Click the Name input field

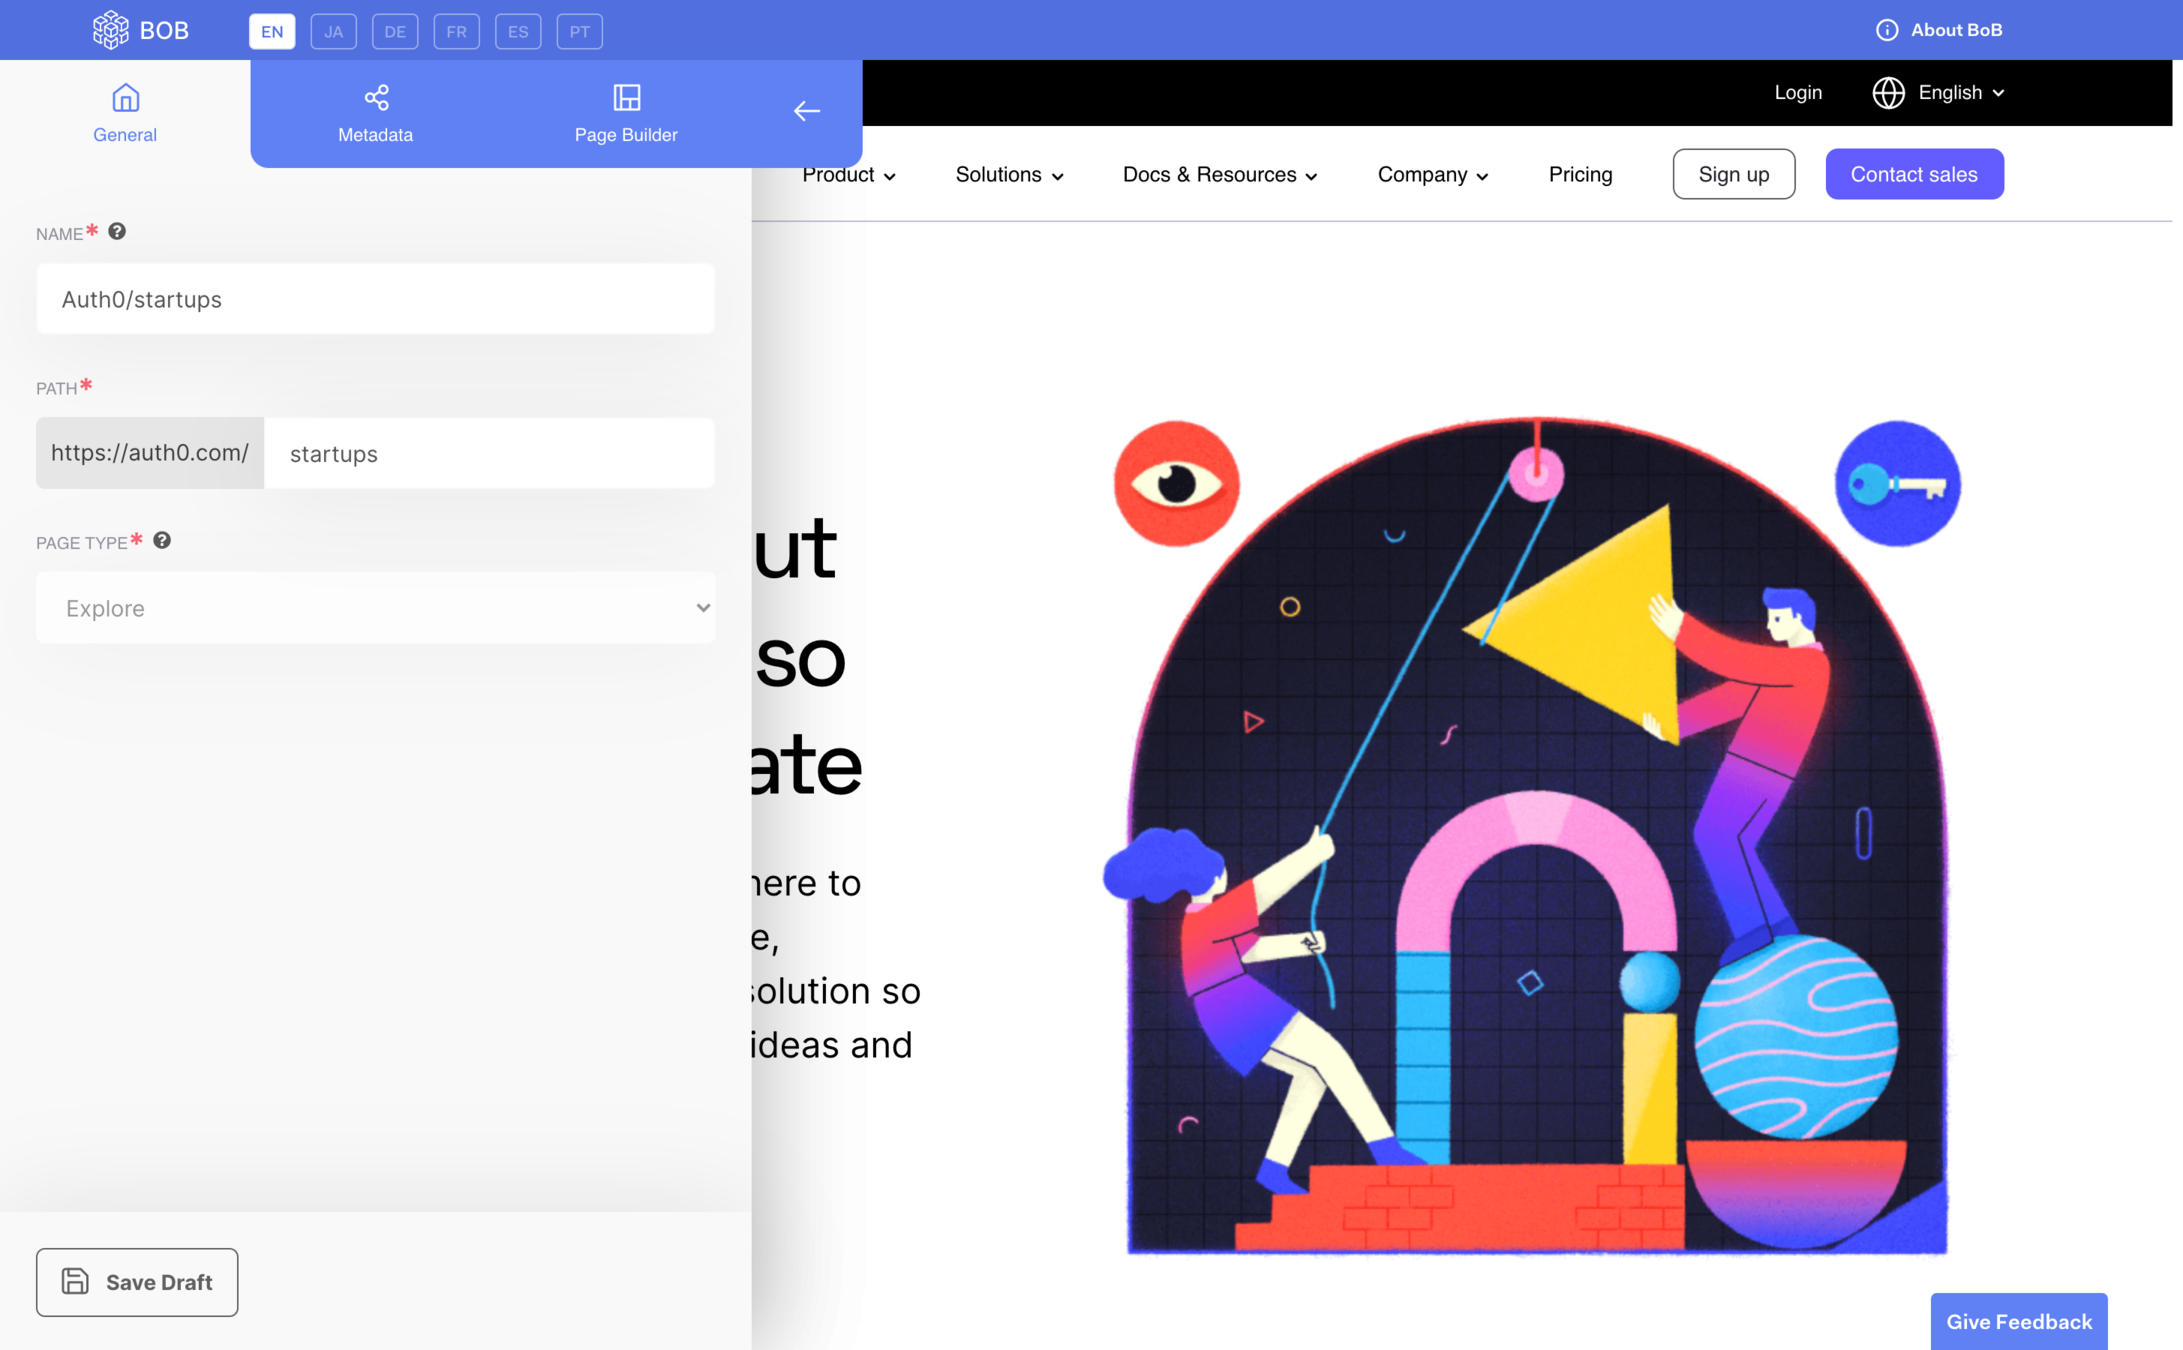(375, 299)
